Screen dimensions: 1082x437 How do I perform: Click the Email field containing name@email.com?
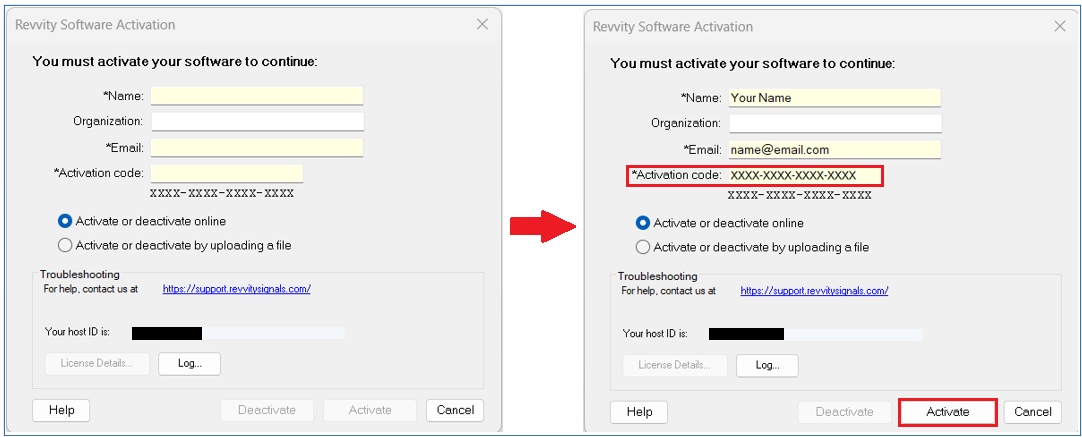[835, 150]
